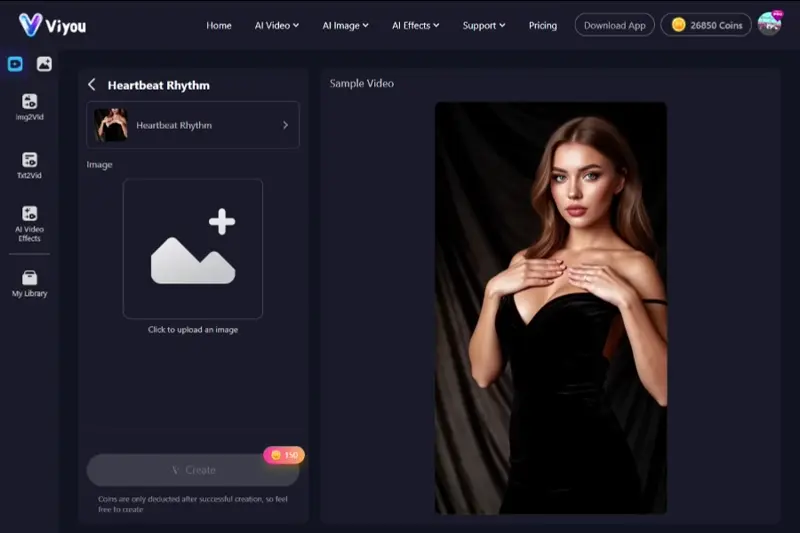Open the Txt2Vid tool
This screenshot has width=800, height=533.
pos(30,165)
